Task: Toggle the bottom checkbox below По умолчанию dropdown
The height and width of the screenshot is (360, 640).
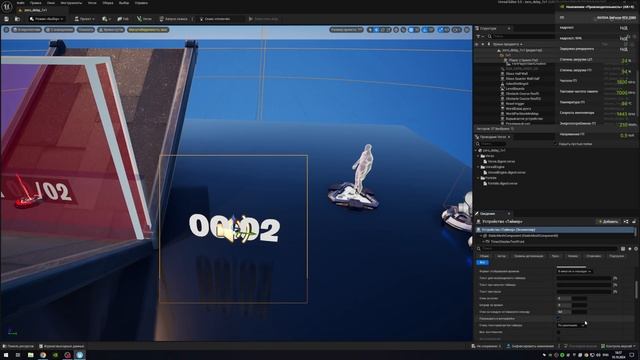Action: pyautogui.click(x=559, y=332)
